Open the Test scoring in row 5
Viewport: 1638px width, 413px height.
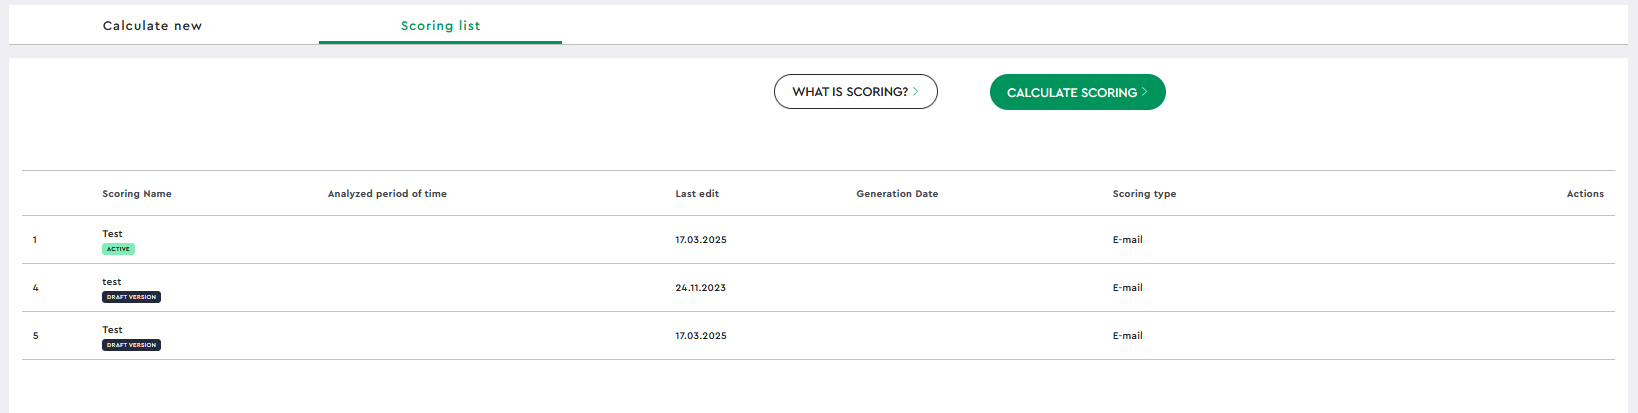point(112,330)
